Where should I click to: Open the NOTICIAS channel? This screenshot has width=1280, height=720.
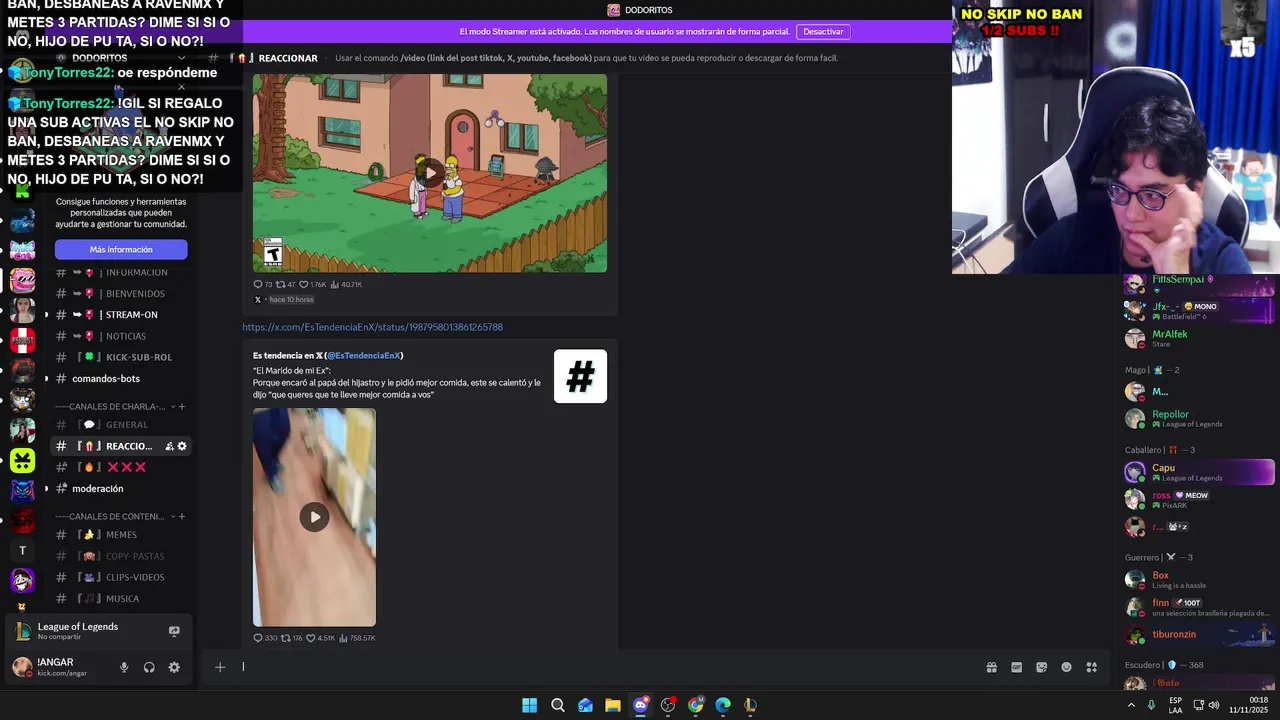[x=121, y=336]
